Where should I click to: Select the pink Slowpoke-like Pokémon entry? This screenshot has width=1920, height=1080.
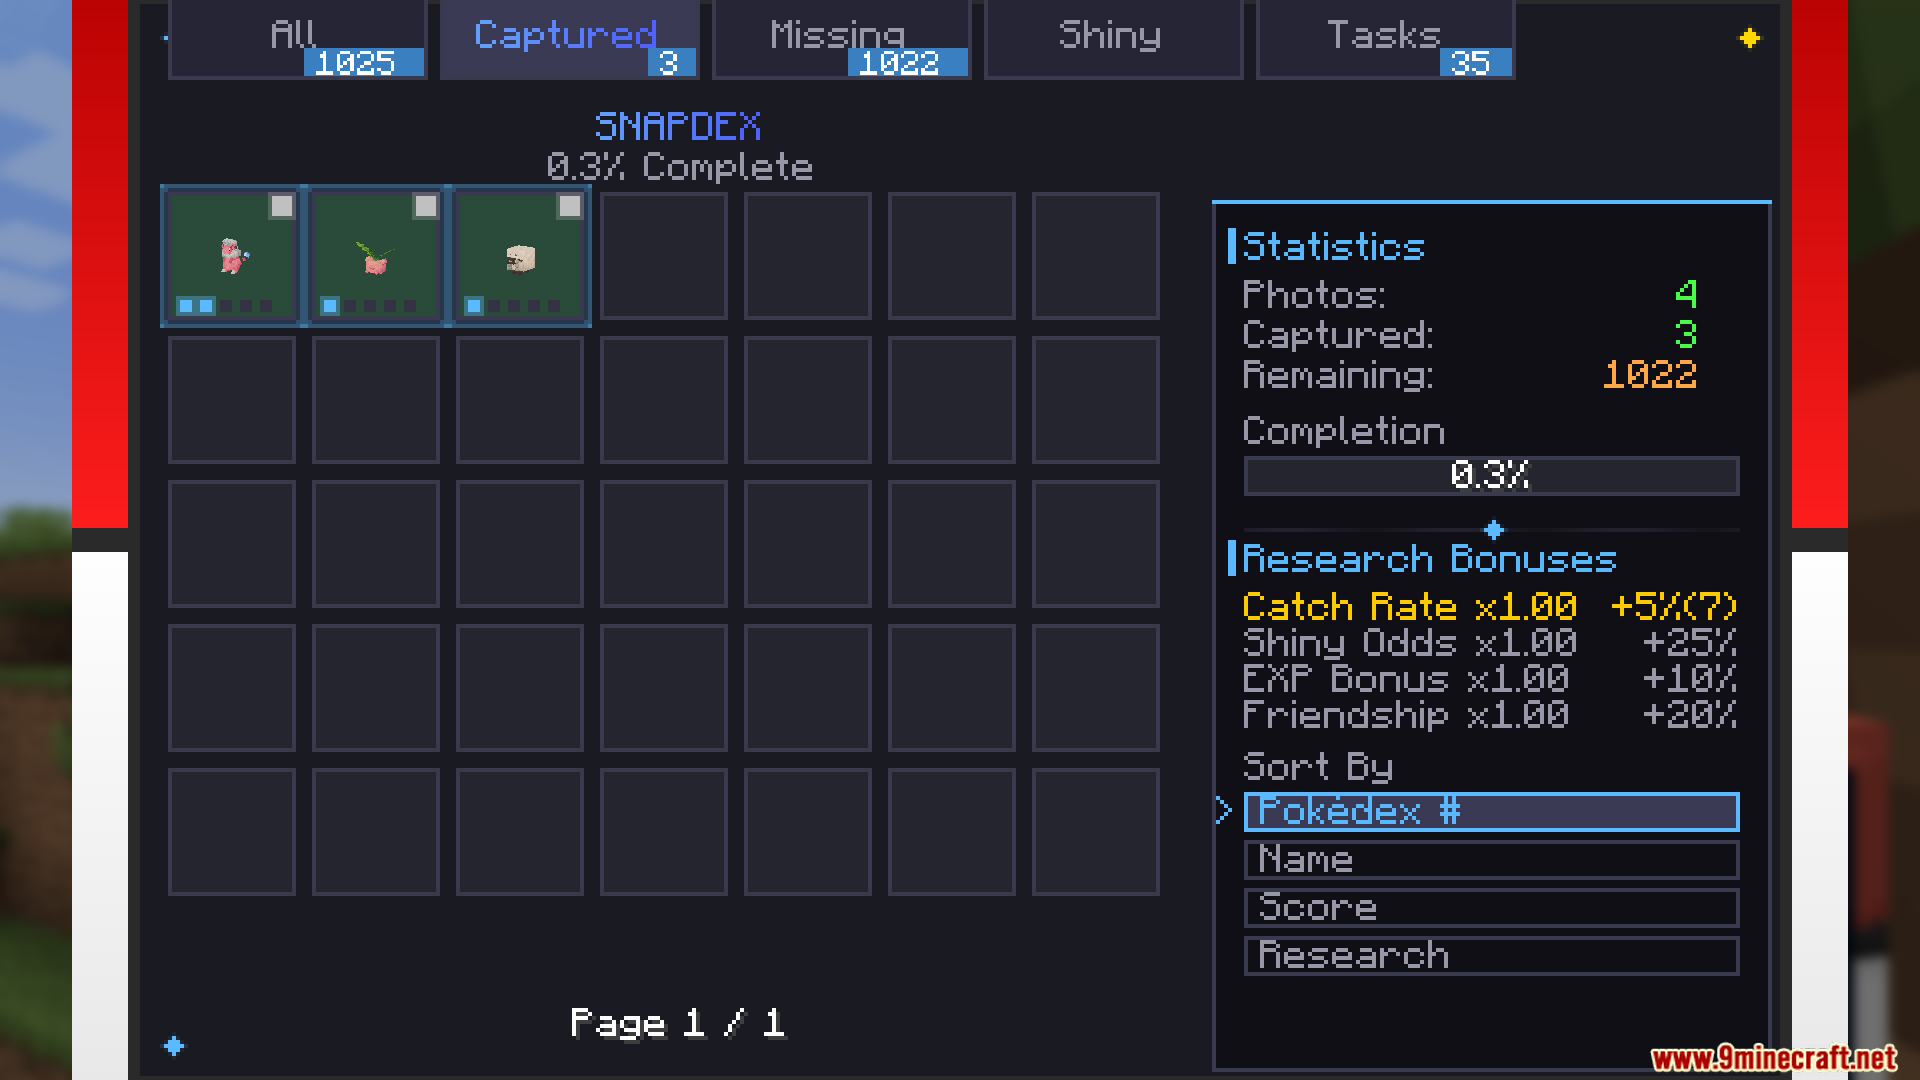232,256
